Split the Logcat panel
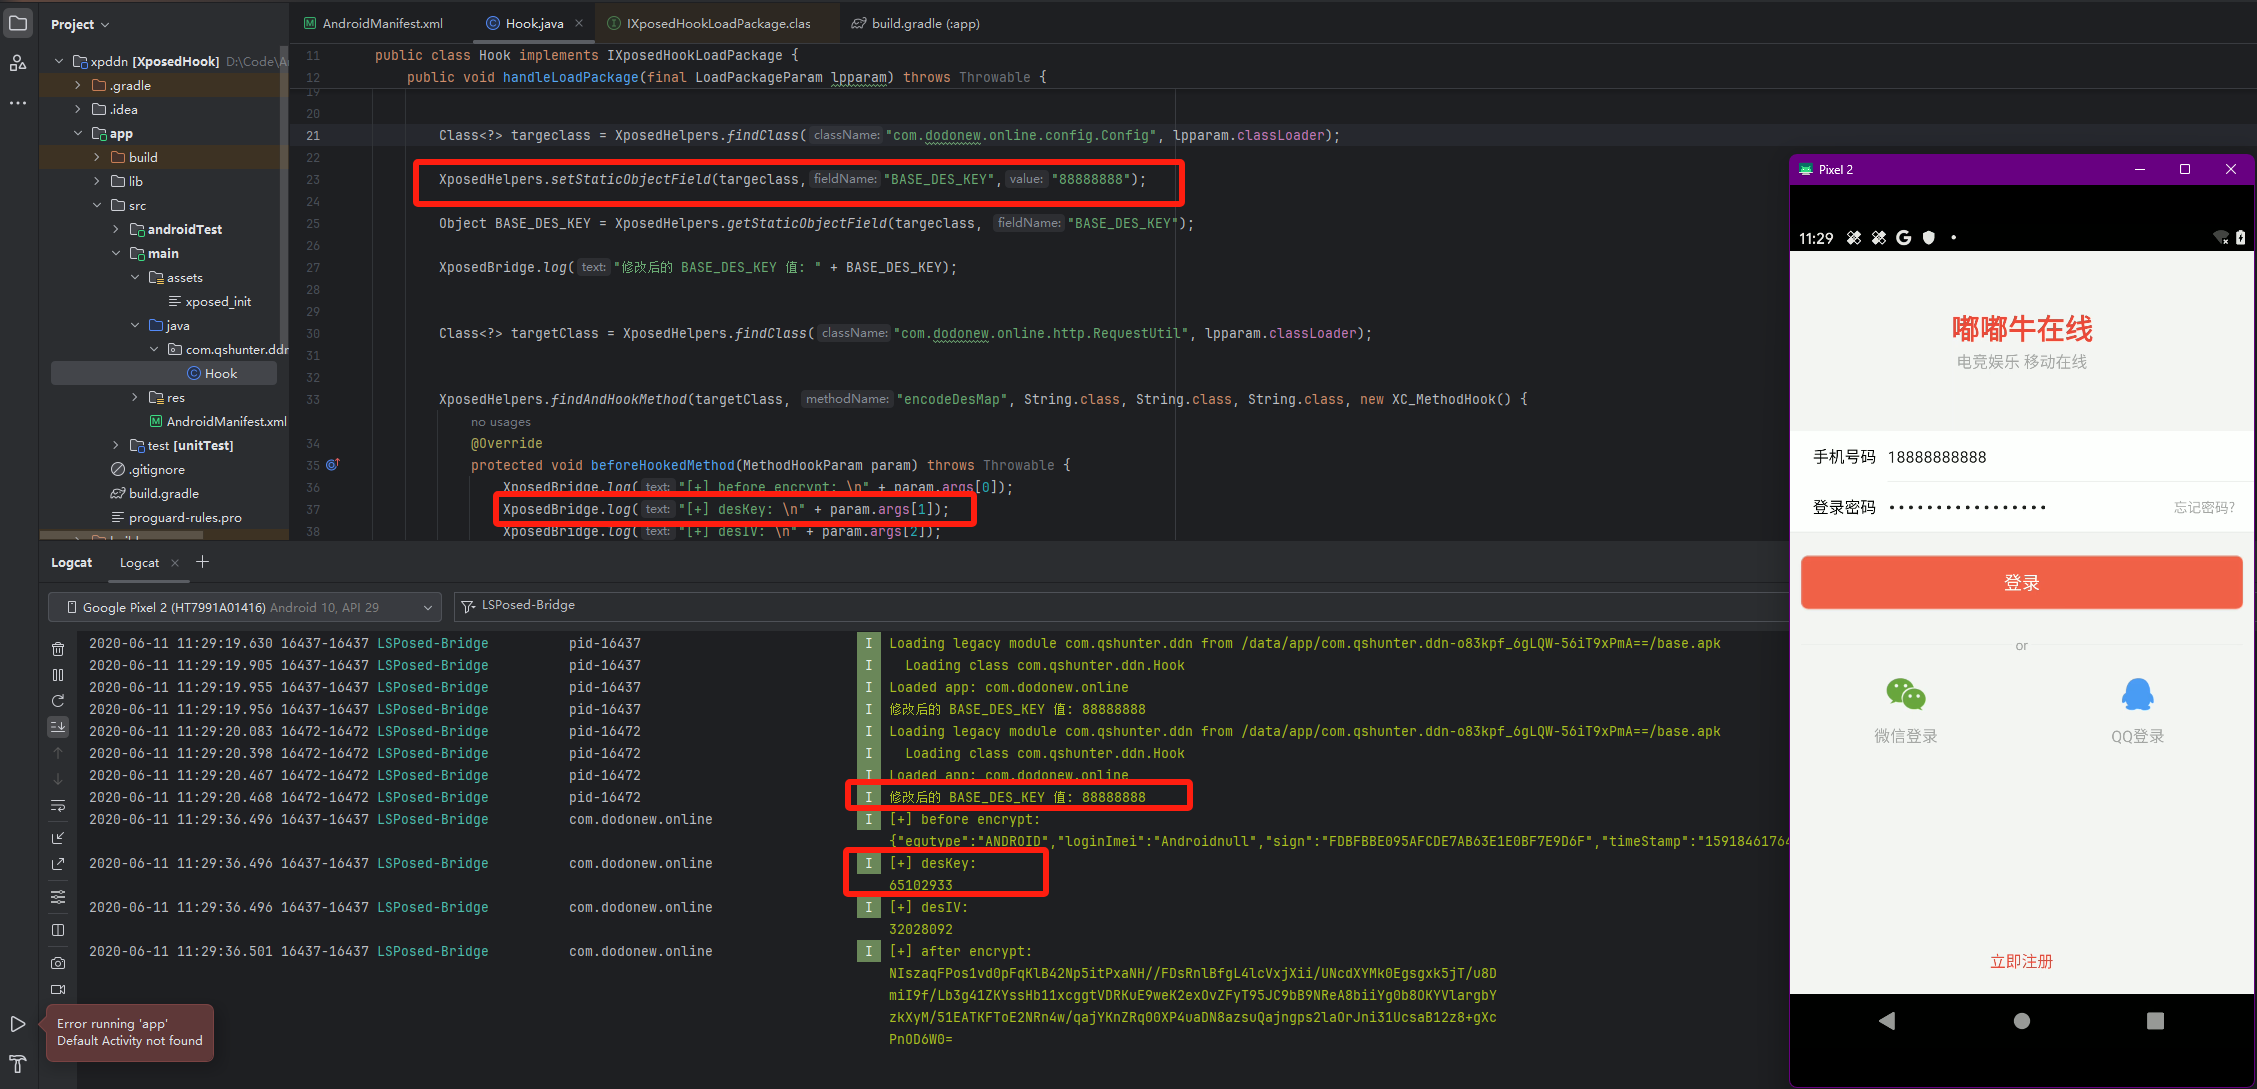Screen dimensions: 2257x1089 point(58,930)
